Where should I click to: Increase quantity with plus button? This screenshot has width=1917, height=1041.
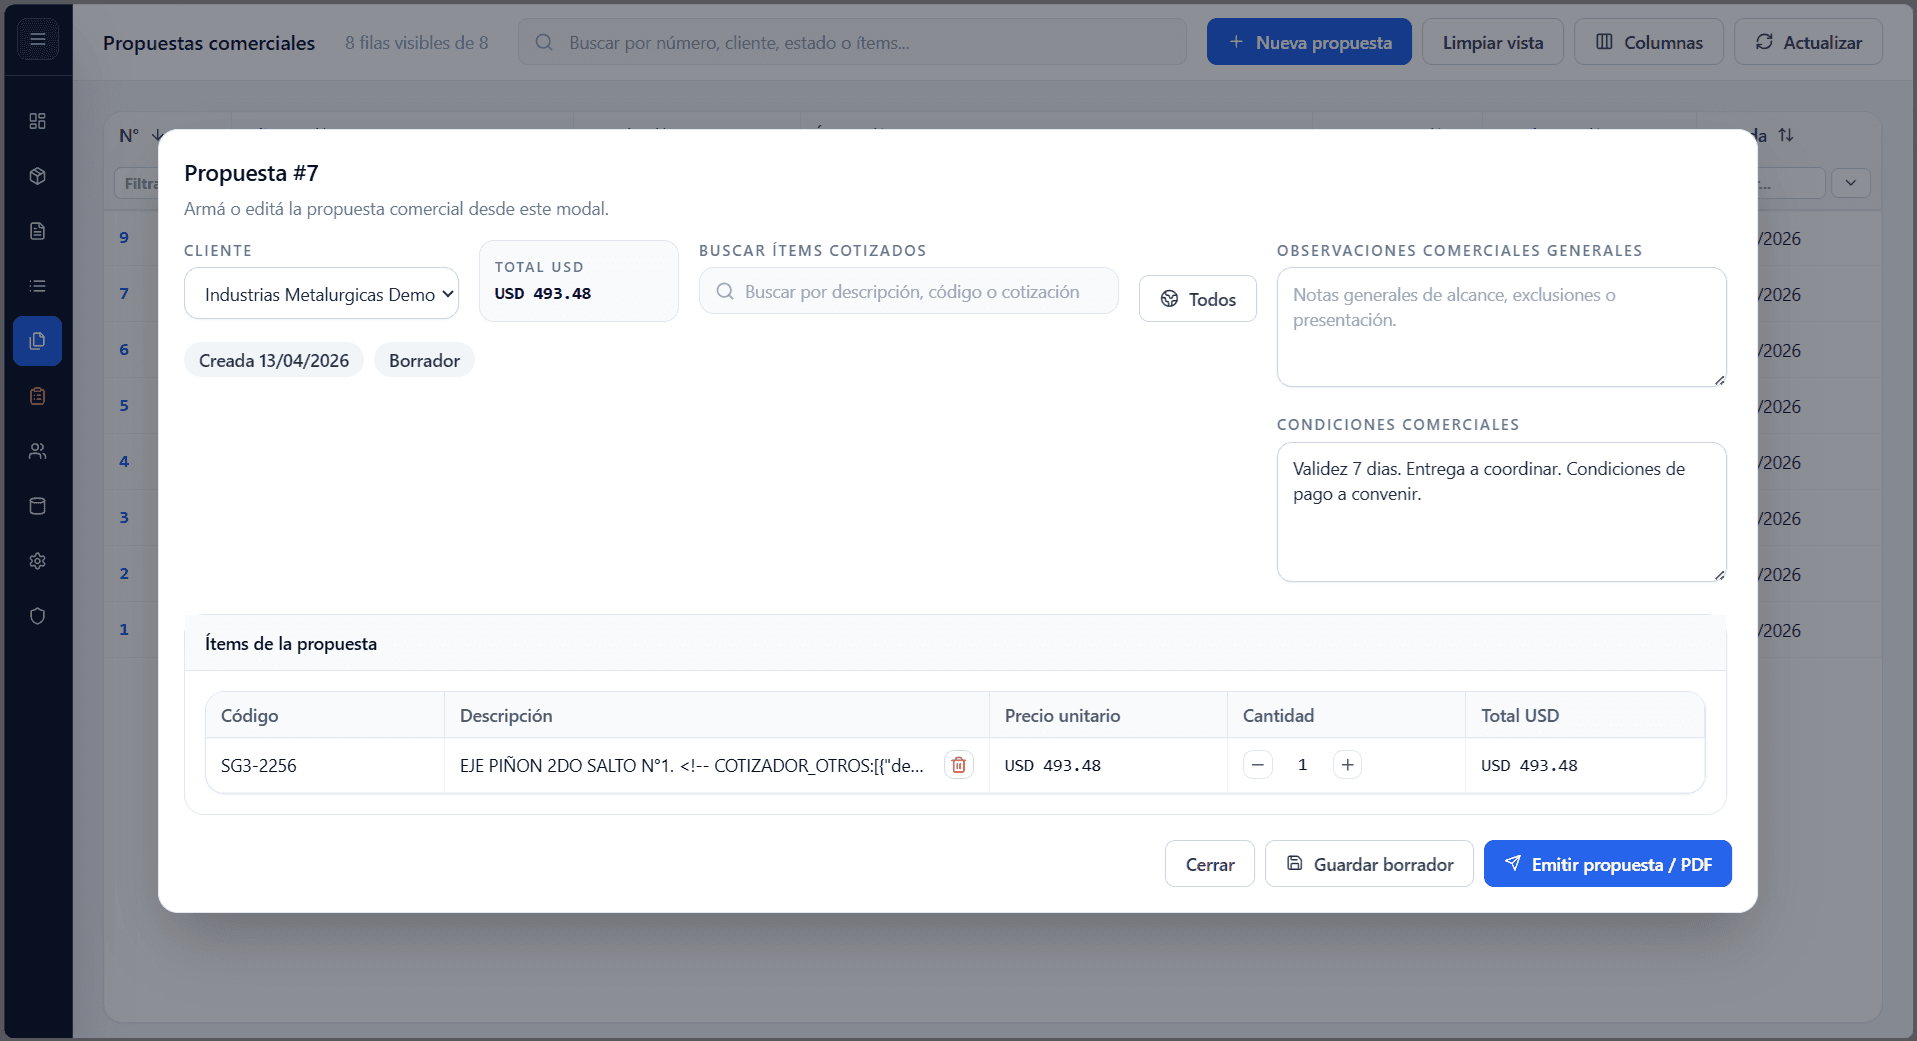[x=1347, y=765]
